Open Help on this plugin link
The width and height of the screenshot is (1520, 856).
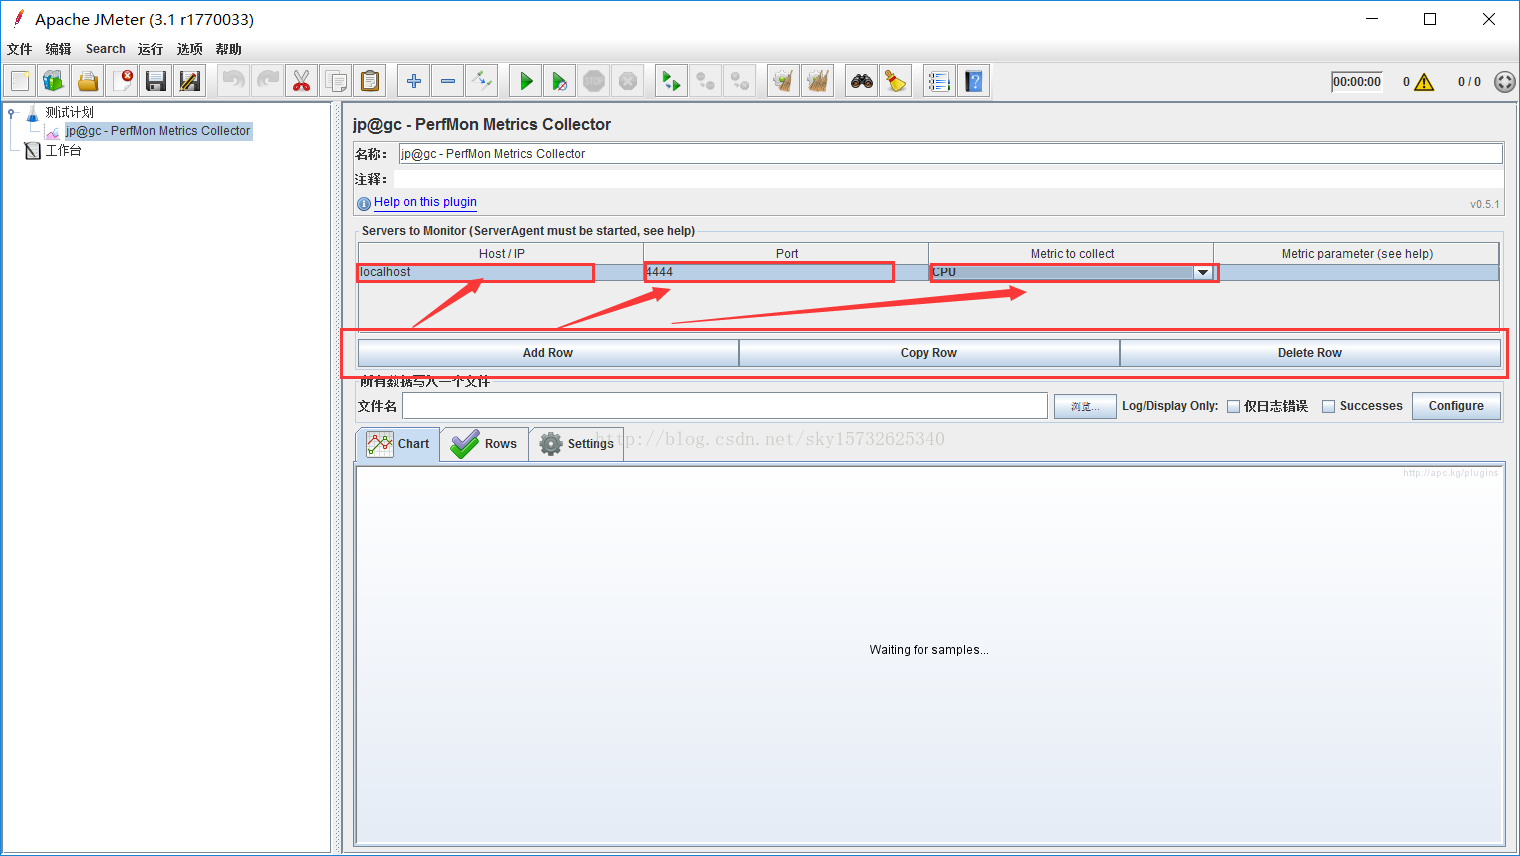point(425,202)
